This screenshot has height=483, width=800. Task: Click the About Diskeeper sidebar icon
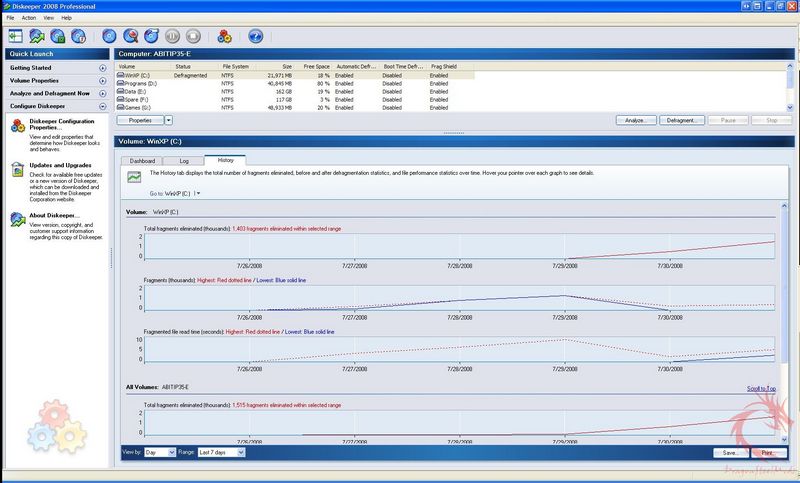(x=18, y=219)
